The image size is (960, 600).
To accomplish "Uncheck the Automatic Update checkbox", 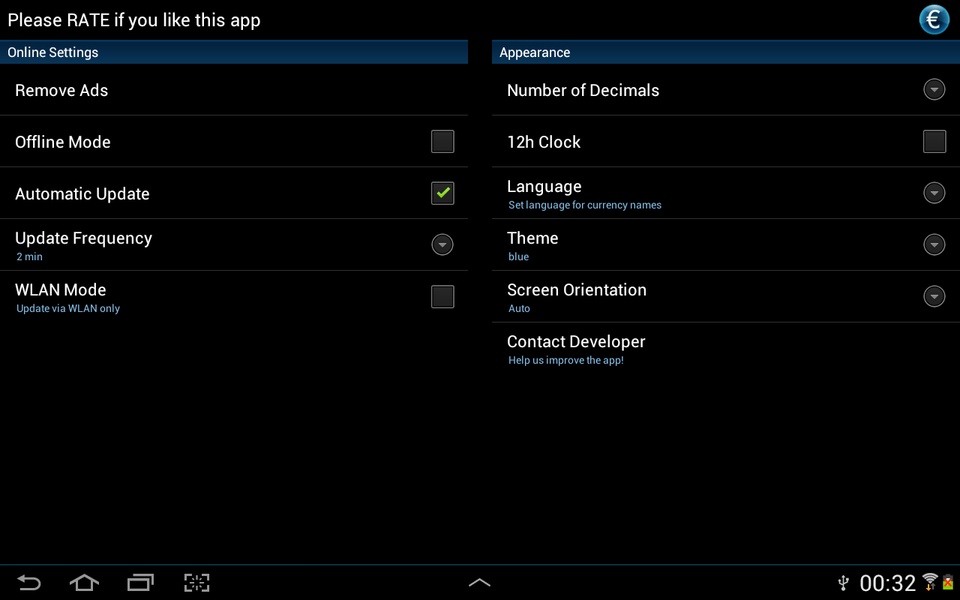I will [x=442, y=193].
